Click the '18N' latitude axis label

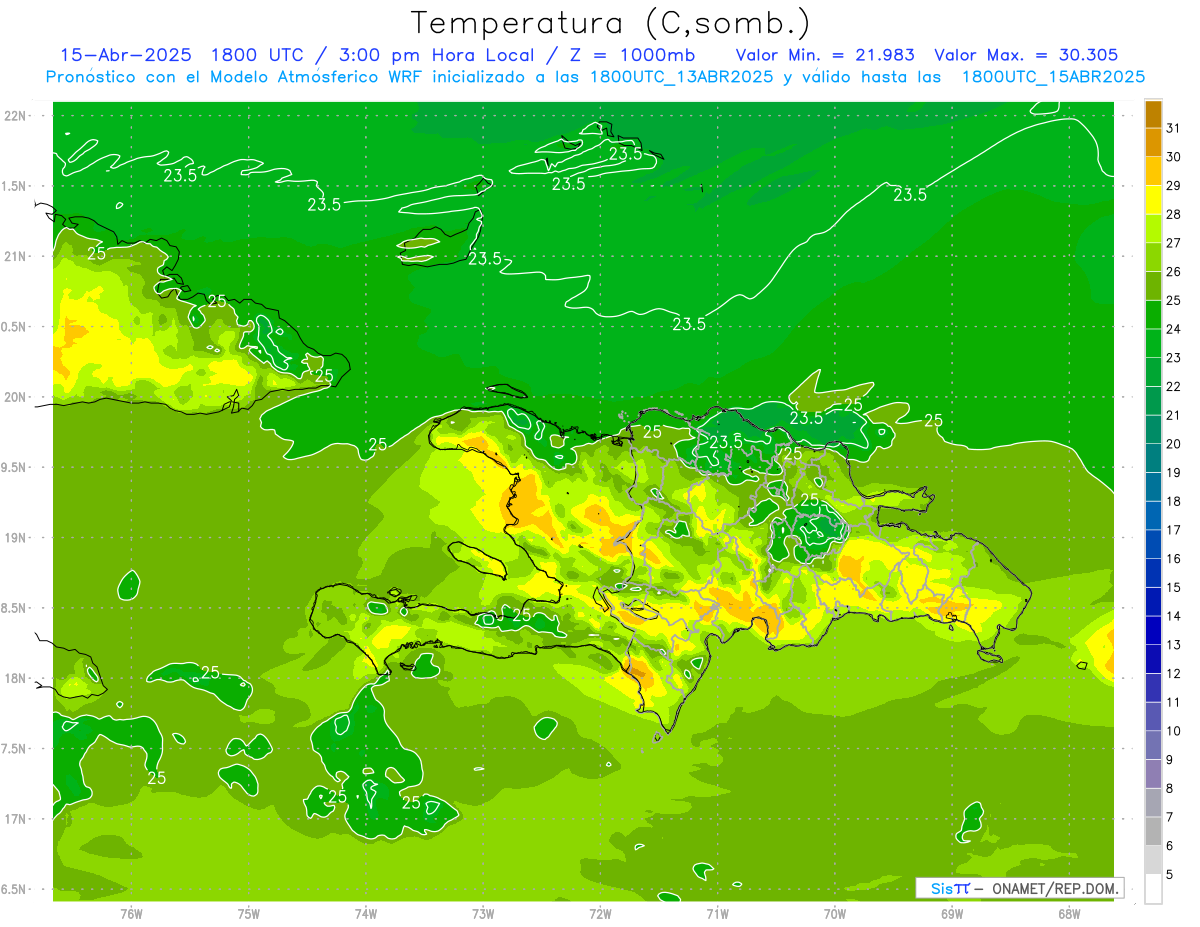(15, 678)
